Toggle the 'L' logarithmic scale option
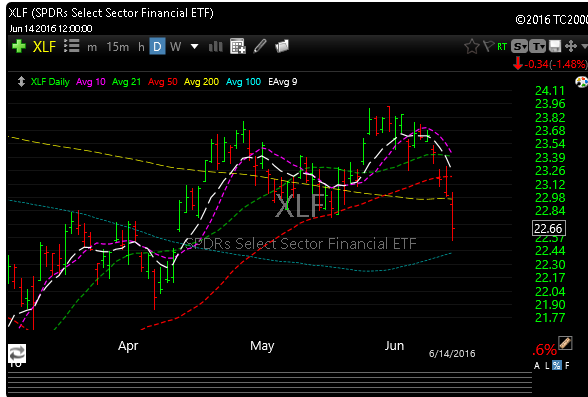588x397 pixels. click(547, 366)
